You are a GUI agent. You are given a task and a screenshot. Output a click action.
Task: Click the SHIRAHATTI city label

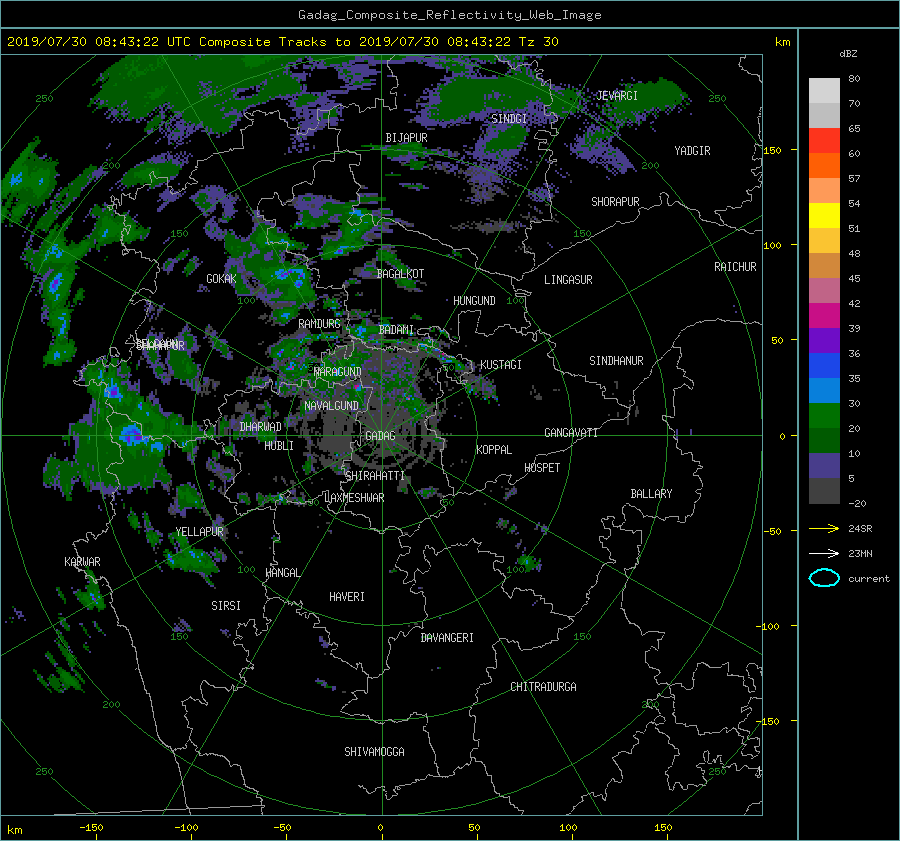pos(375,476)
